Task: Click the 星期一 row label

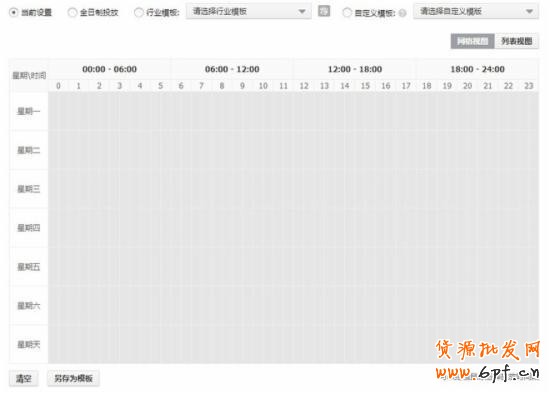Action: click(x=29, y=112)
